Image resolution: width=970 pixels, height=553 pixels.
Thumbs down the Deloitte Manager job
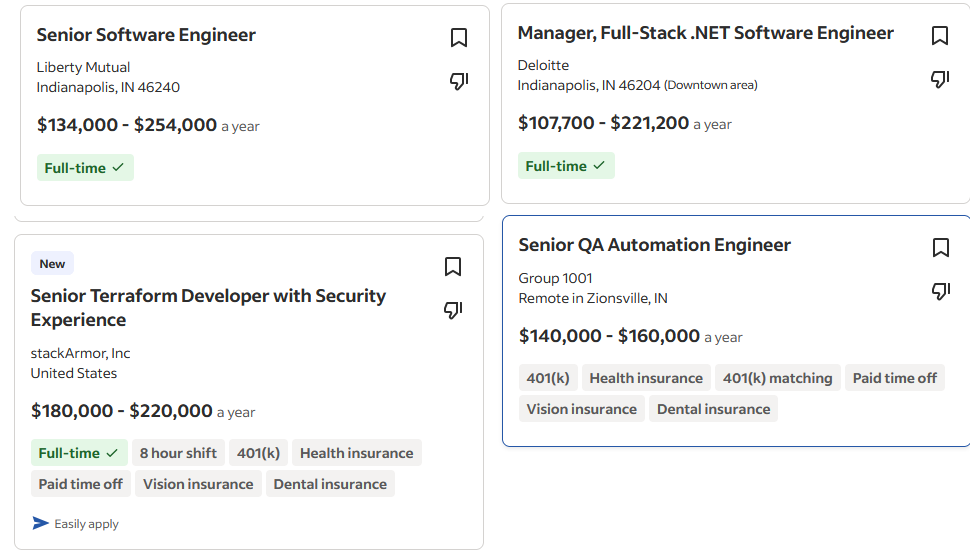tap(940, 79)
